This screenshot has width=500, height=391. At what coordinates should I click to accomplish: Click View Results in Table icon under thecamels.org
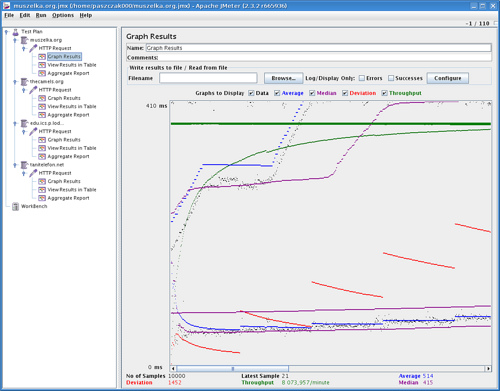tap(42, 107)
